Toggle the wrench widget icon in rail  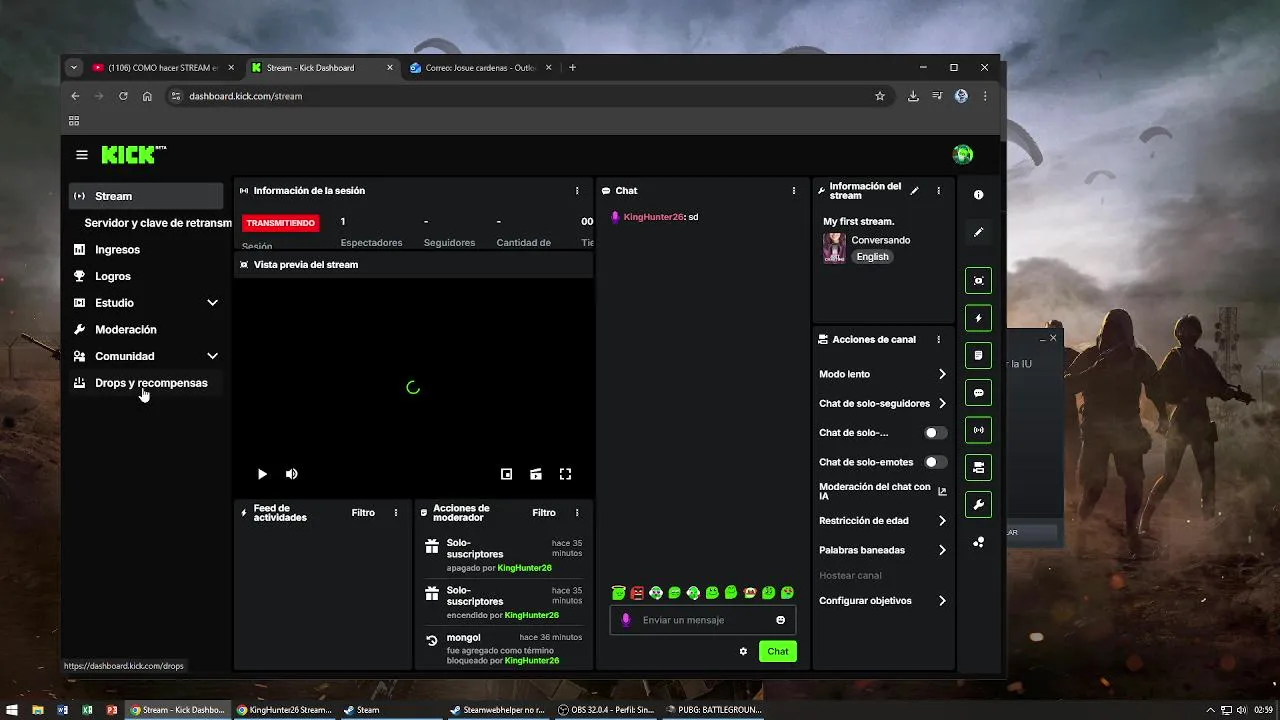coord(979,504)
